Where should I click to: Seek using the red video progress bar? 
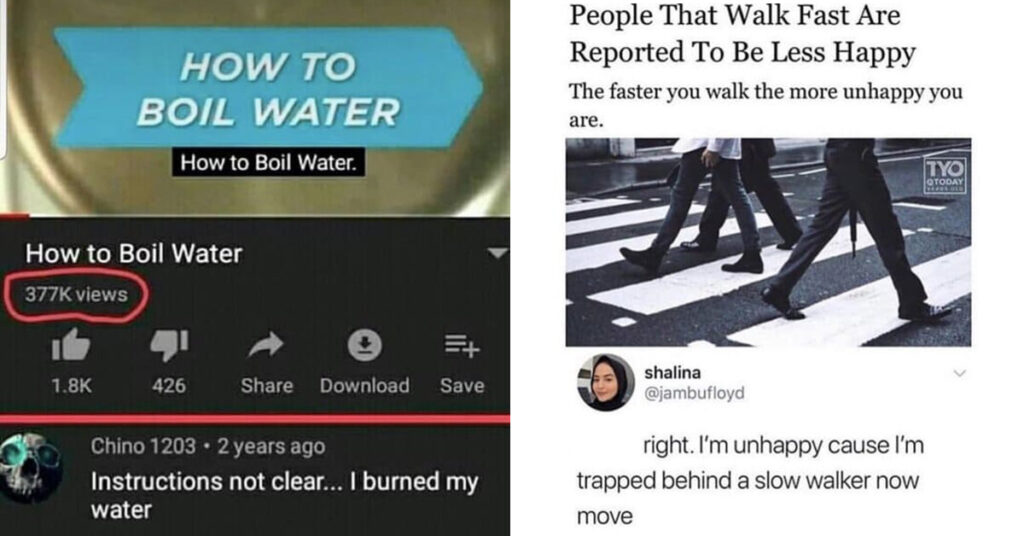point(255,215)
